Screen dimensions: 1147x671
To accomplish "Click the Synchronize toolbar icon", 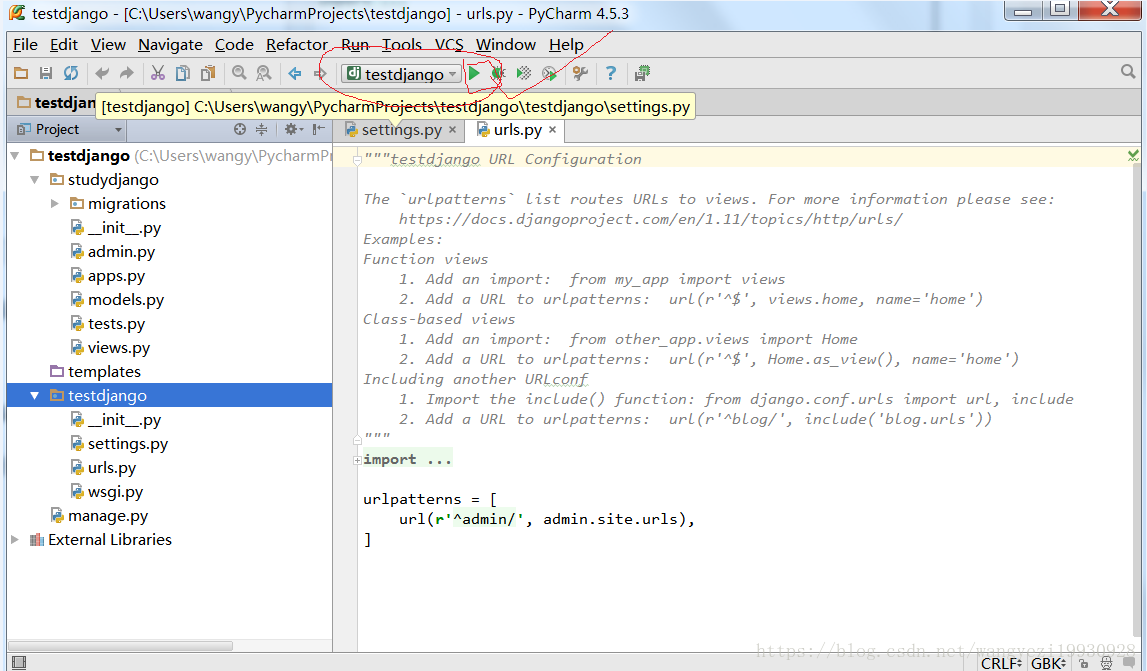I will tap(70, 73).
